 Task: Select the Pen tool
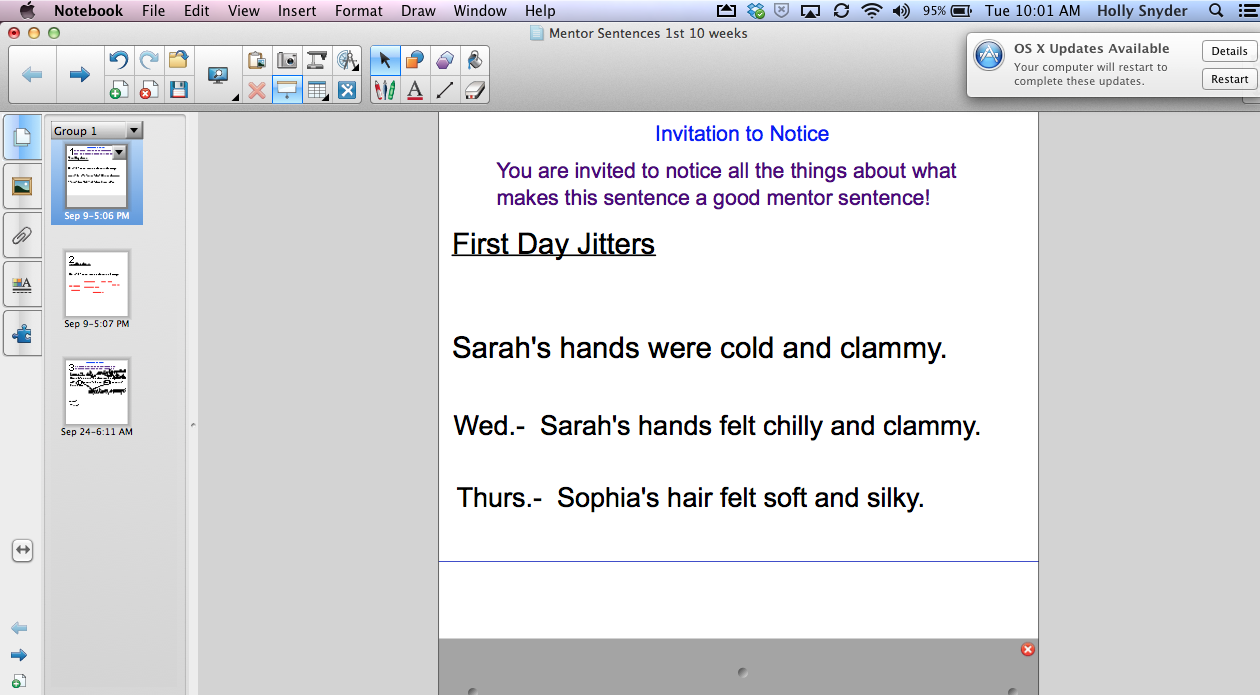(385, 90)
